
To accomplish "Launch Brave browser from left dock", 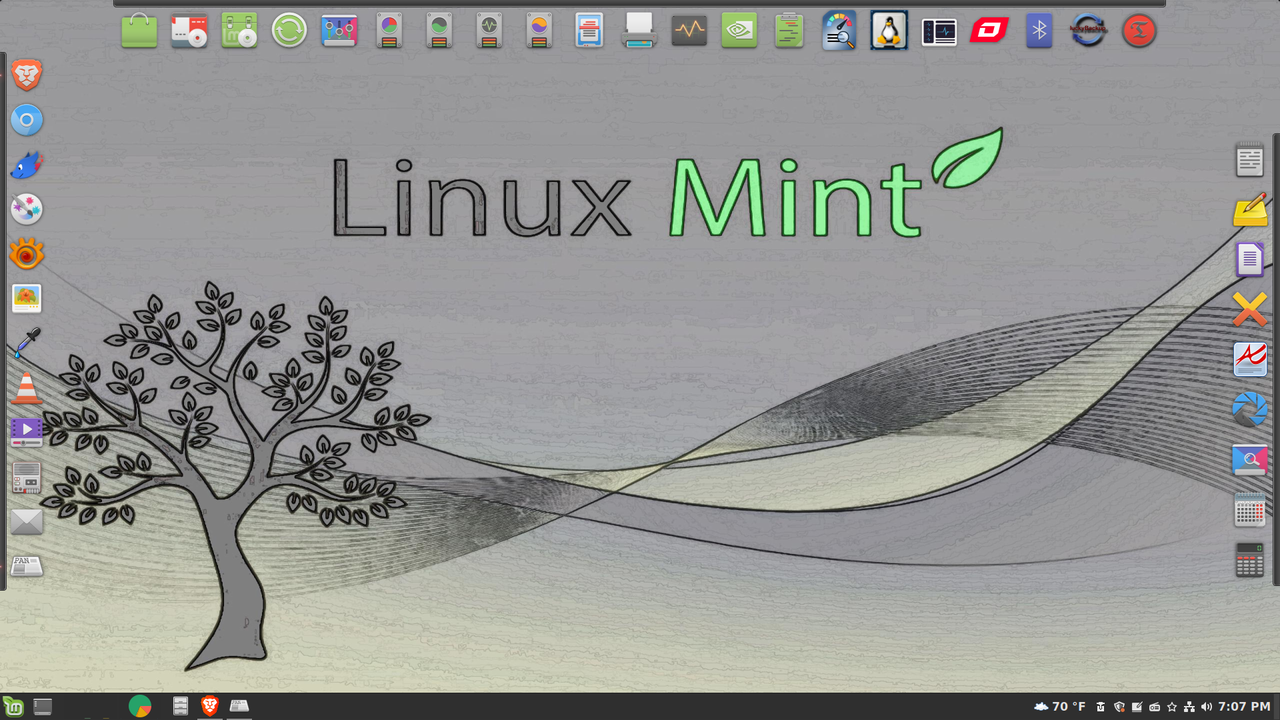I will pos(27,74).
